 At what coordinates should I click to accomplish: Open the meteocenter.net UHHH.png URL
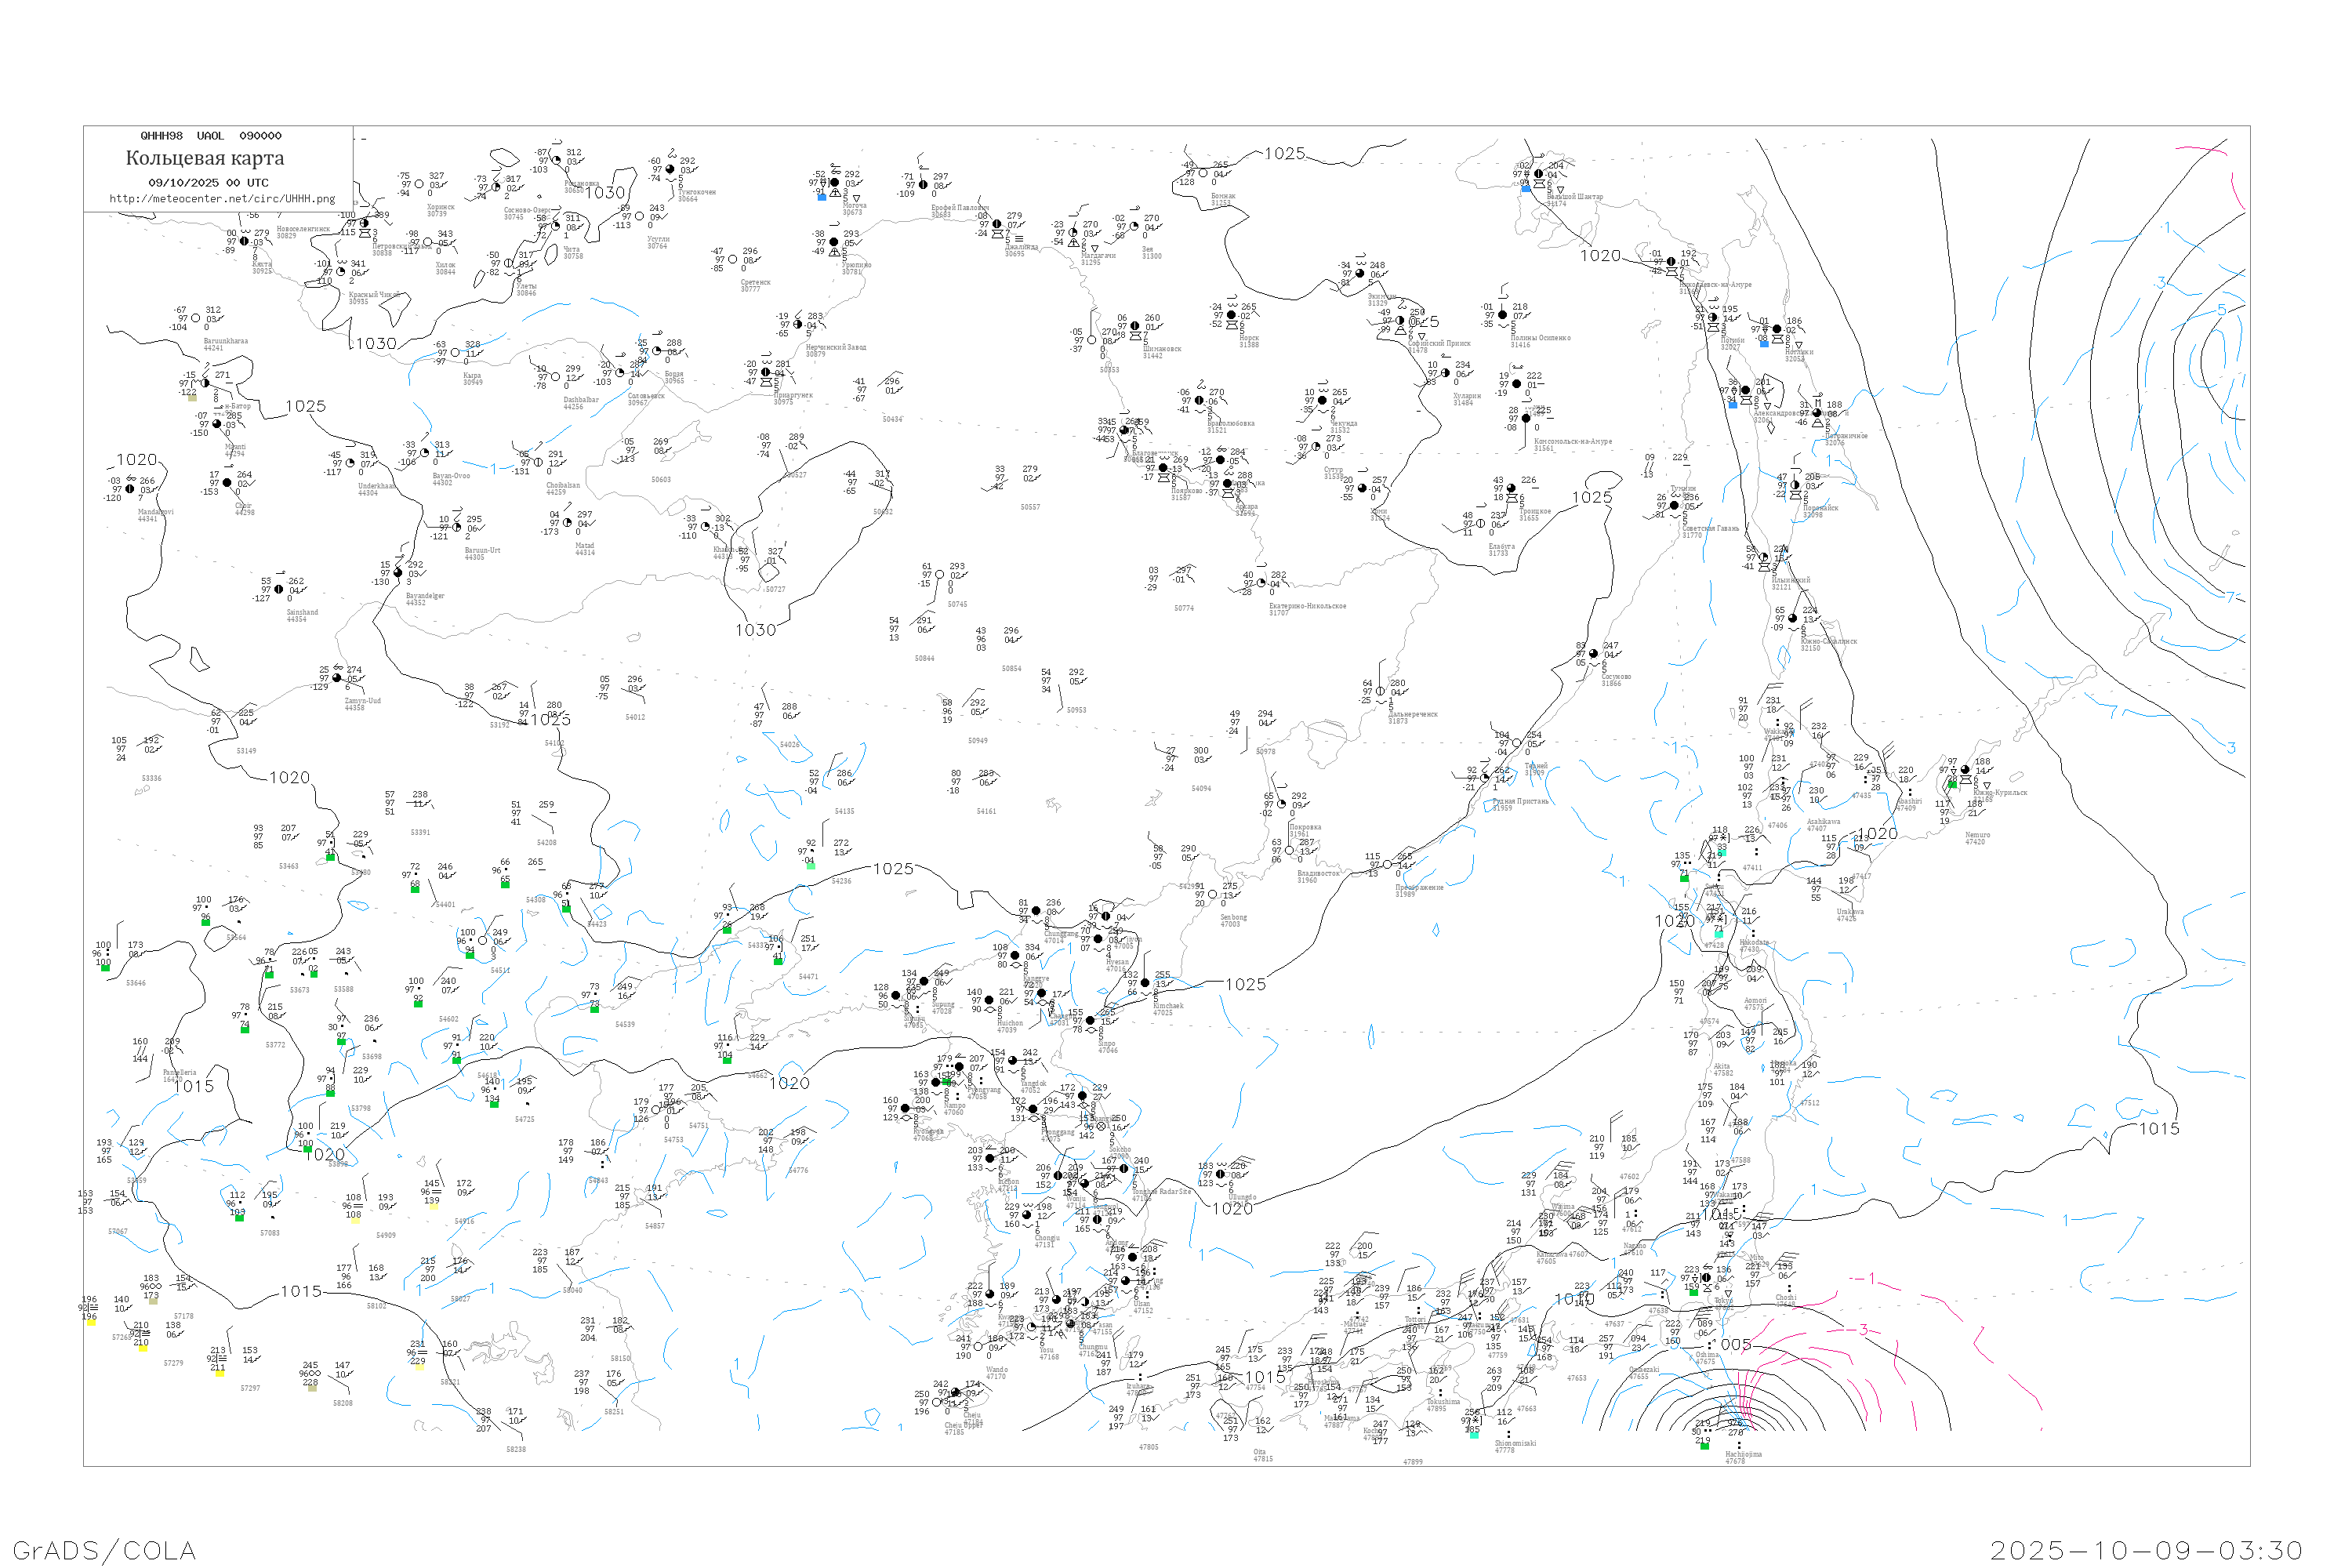click(x=222, y=199)
